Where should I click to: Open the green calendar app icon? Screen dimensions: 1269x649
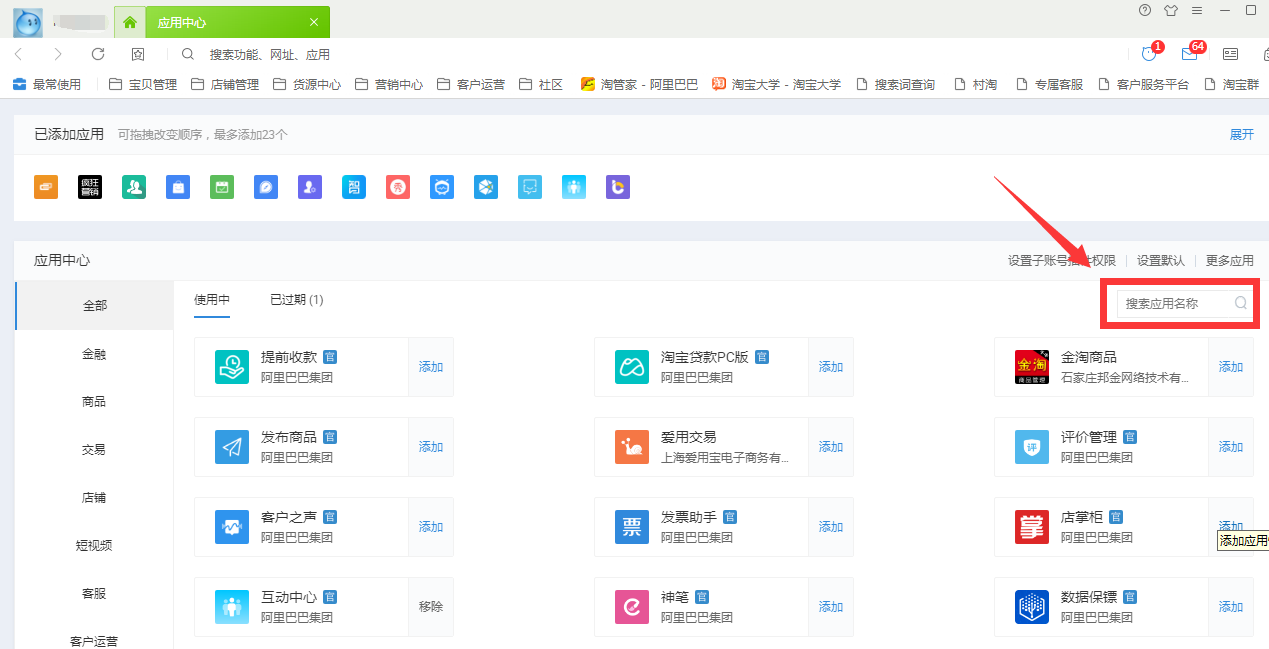click(222, 187)
